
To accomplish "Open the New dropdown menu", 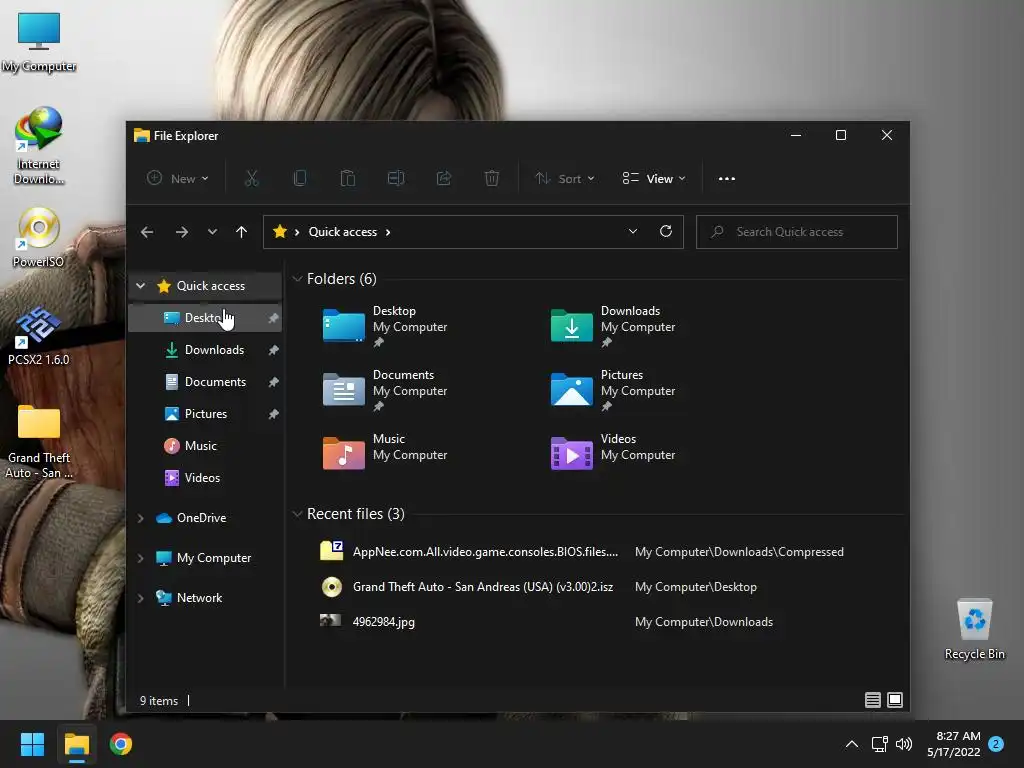I will (x=178, y=178).
